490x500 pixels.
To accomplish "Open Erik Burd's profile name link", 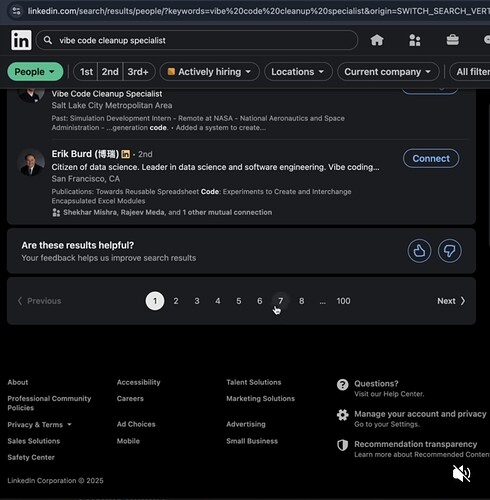I will pyautogui.click(x=85, y=154).
